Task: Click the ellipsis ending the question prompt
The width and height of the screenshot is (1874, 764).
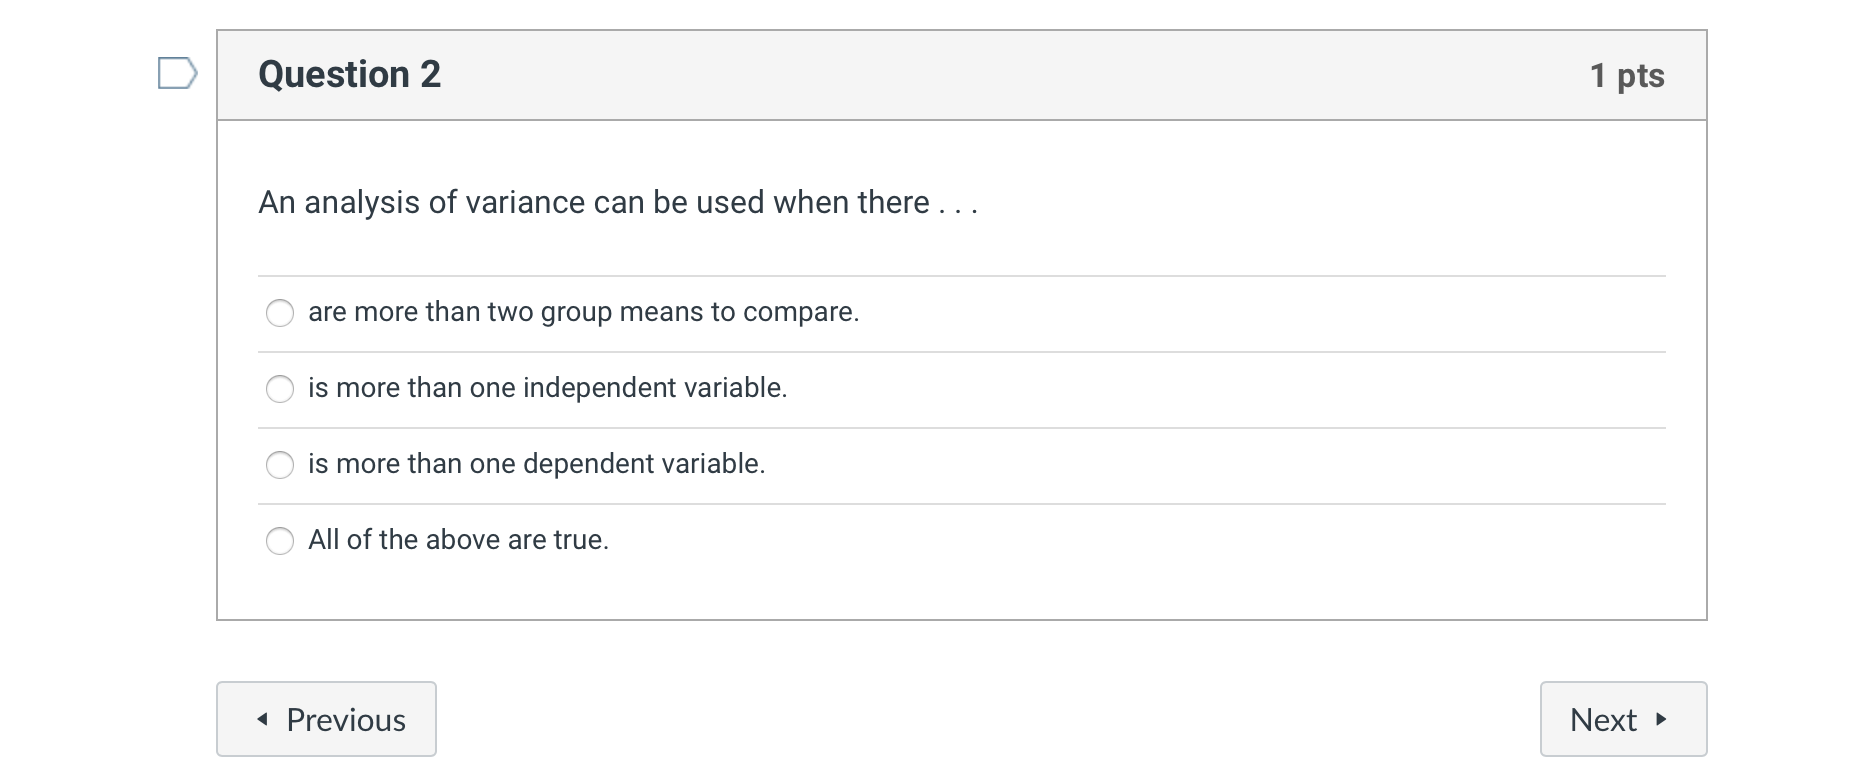Action: pyautogui.click(x=958, y=205)
